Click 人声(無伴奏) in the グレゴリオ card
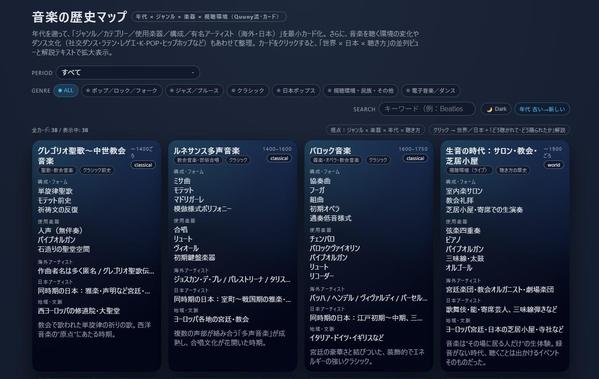599x379 pixels. coord(60,230)
